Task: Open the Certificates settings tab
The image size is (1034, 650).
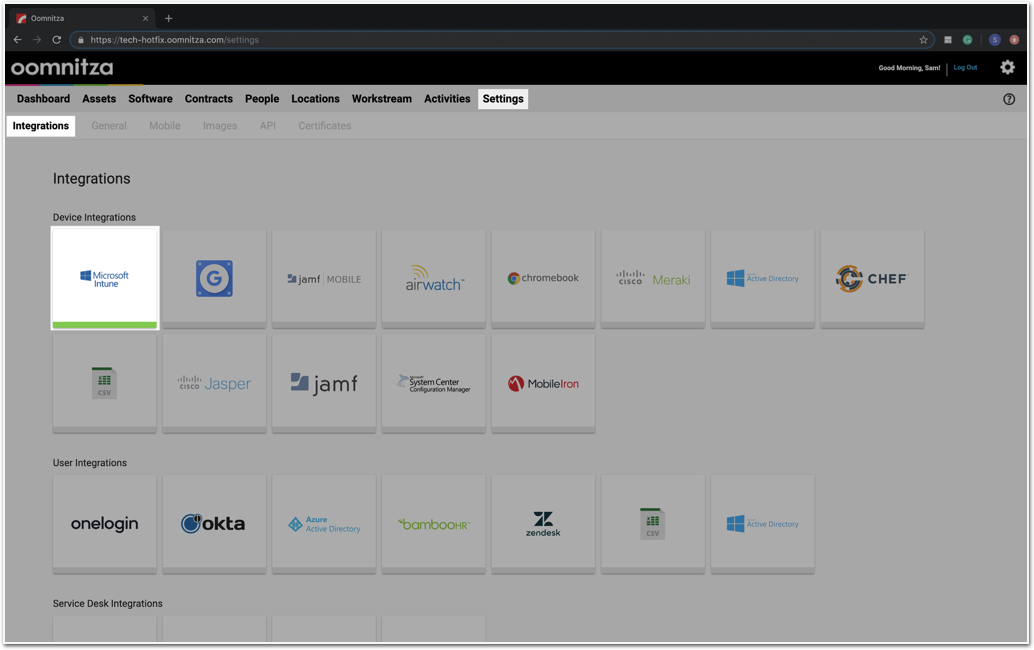Action: point(324,126)
